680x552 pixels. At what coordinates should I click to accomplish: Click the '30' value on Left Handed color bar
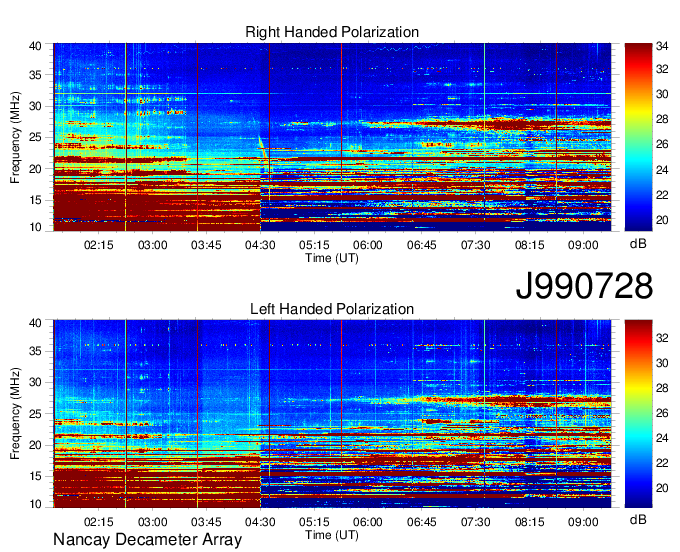pos(662,363)
